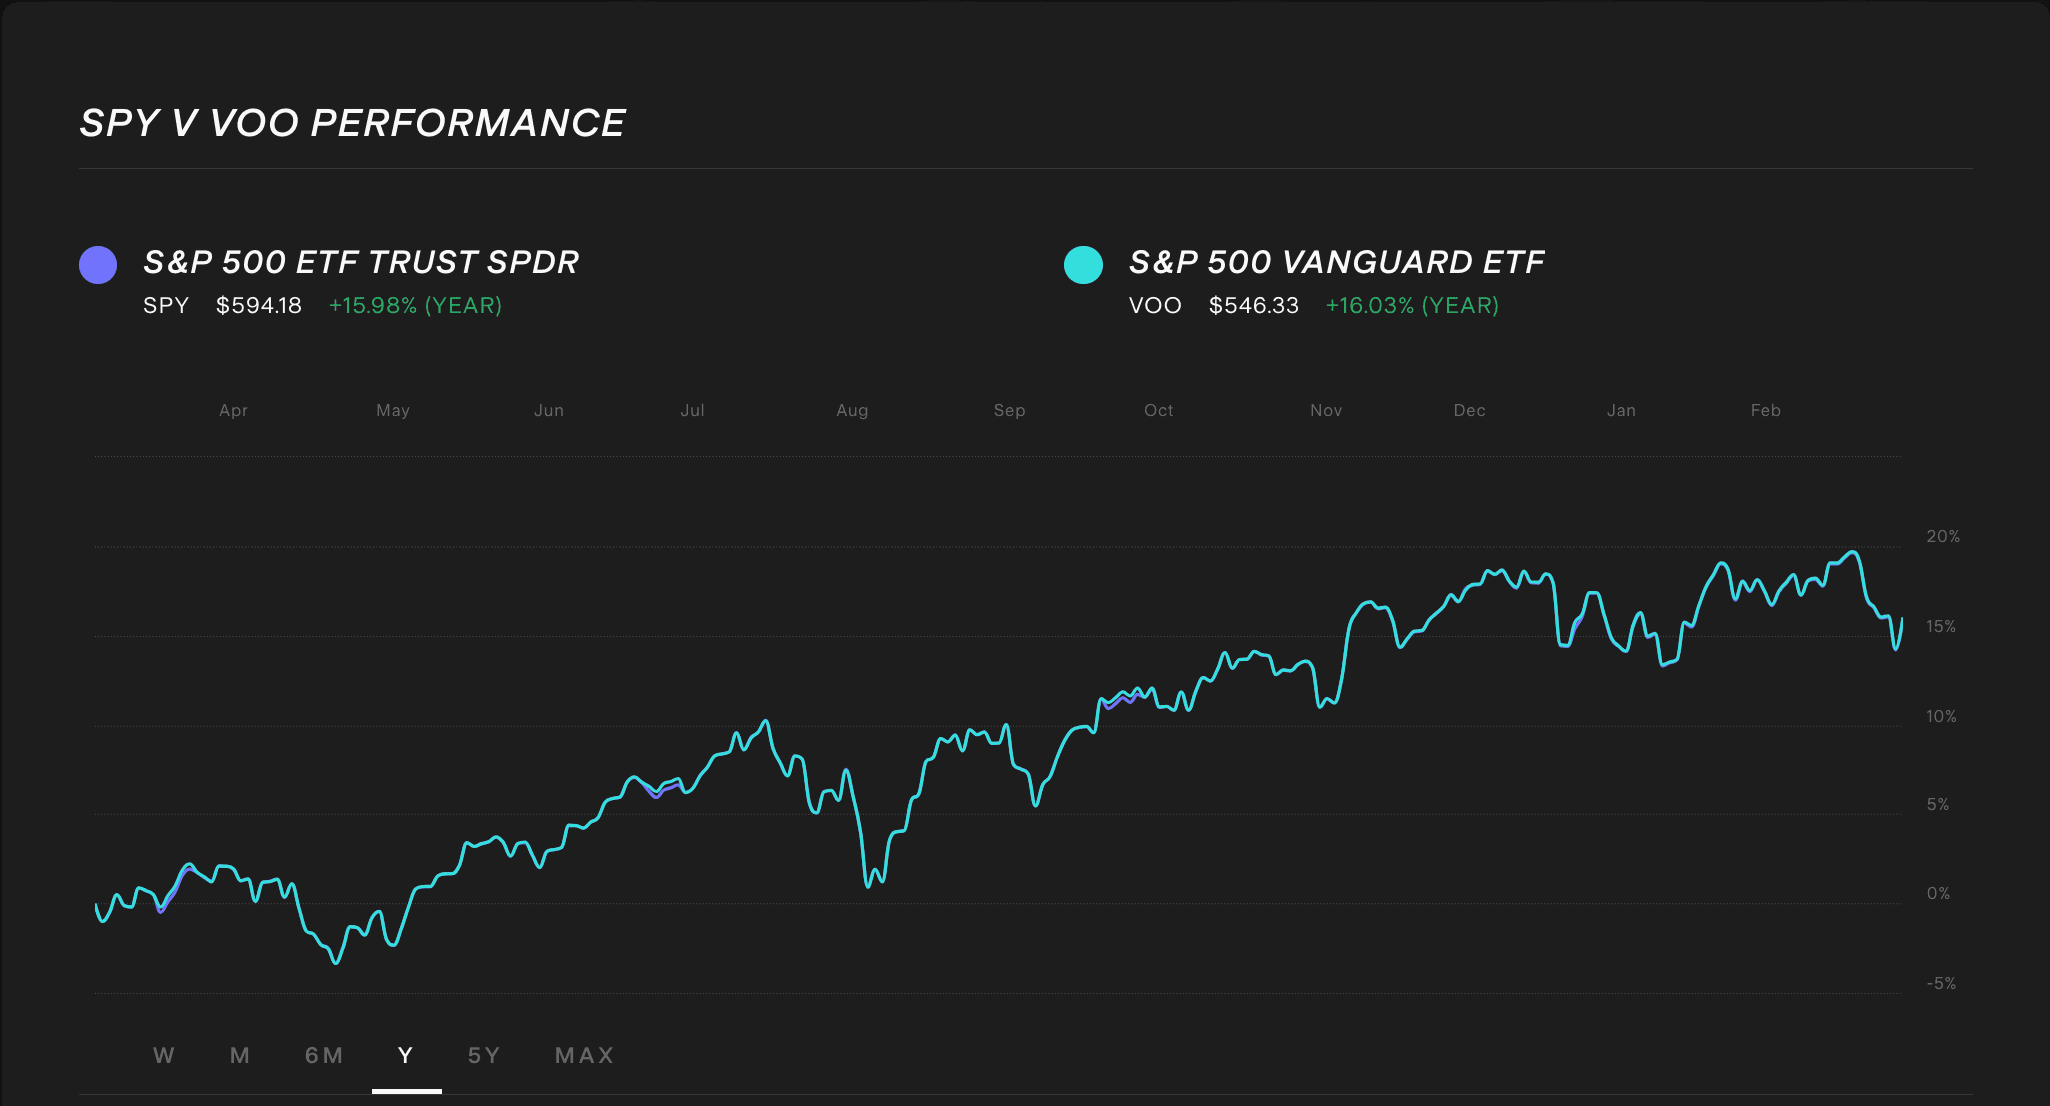
Task: Switch to the M time range tab
Action: click(239, 1055)
